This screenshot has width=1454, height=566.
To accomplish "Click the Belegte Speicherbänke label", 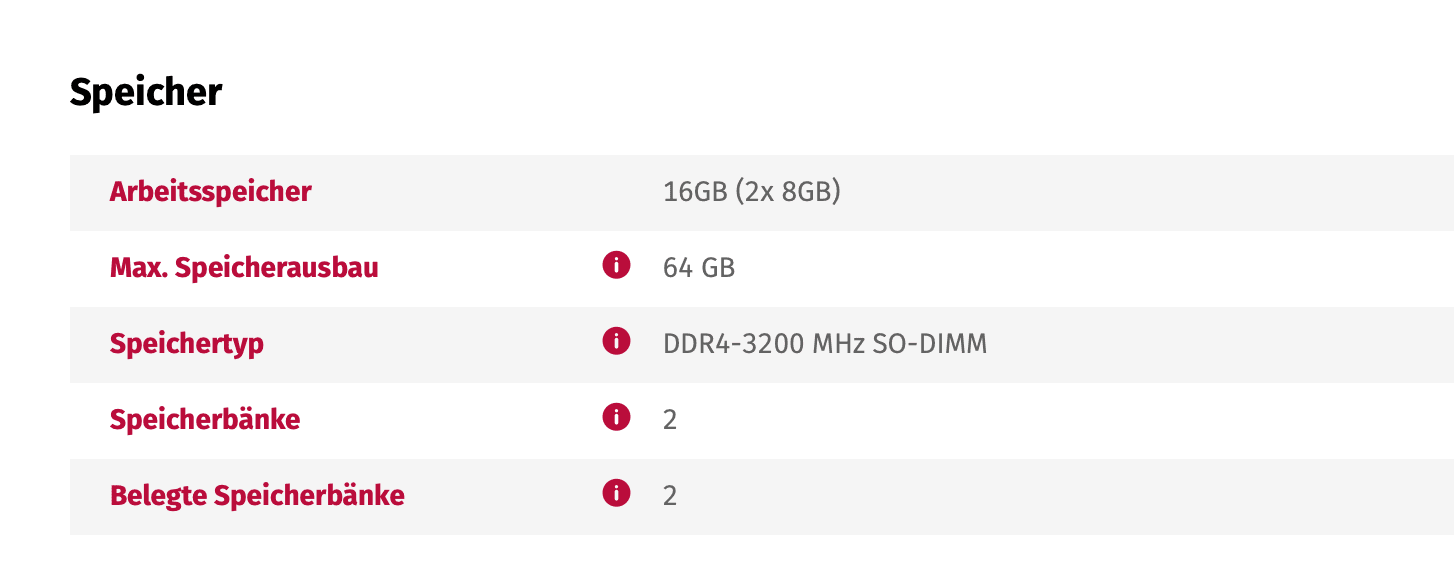I will 257,495.
